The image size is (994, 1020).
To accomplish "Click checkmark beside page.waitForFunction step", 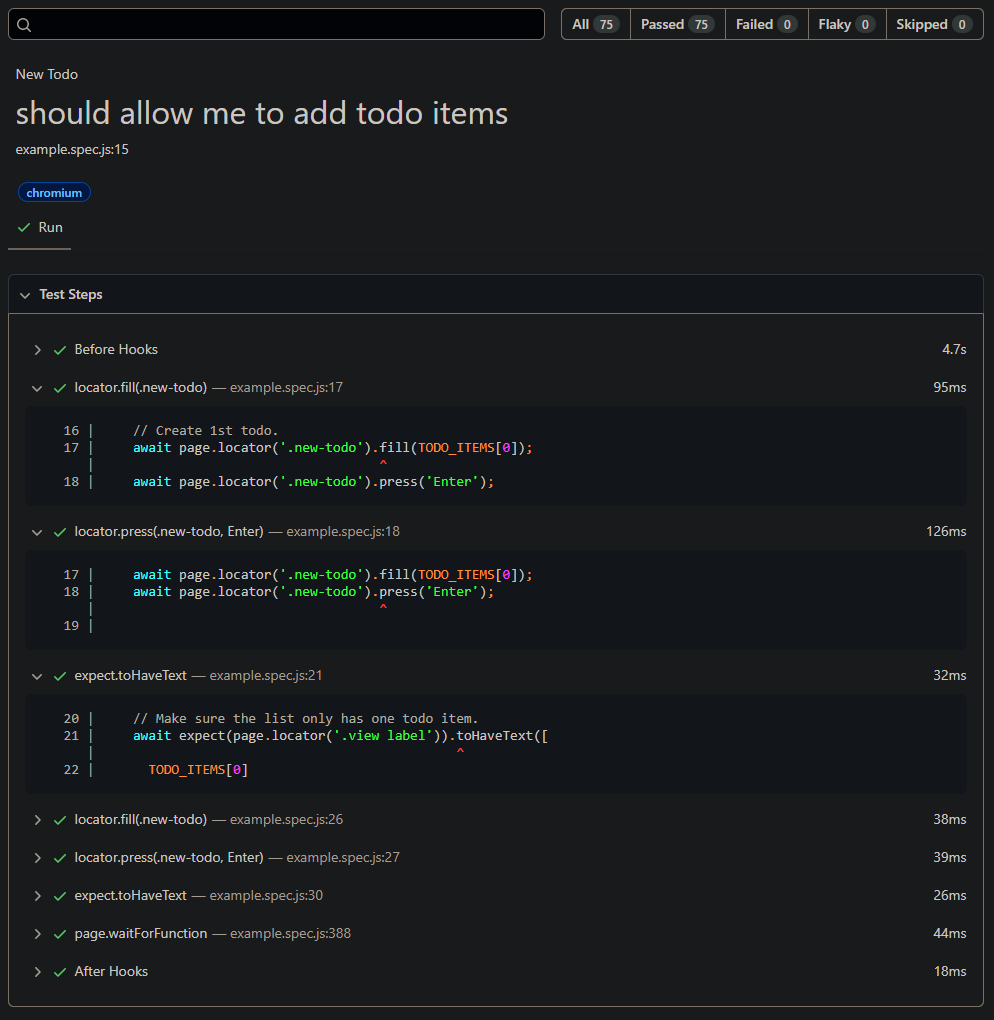I will pos(60,934).
